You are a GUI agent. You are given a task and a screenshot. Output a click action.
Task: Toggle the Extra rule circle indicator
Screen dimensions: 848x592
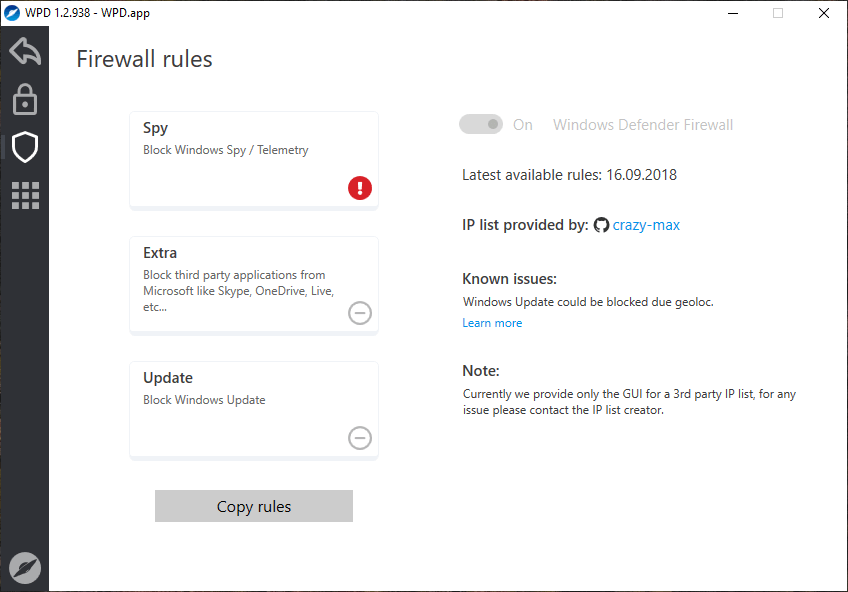[x=360, y=313]
